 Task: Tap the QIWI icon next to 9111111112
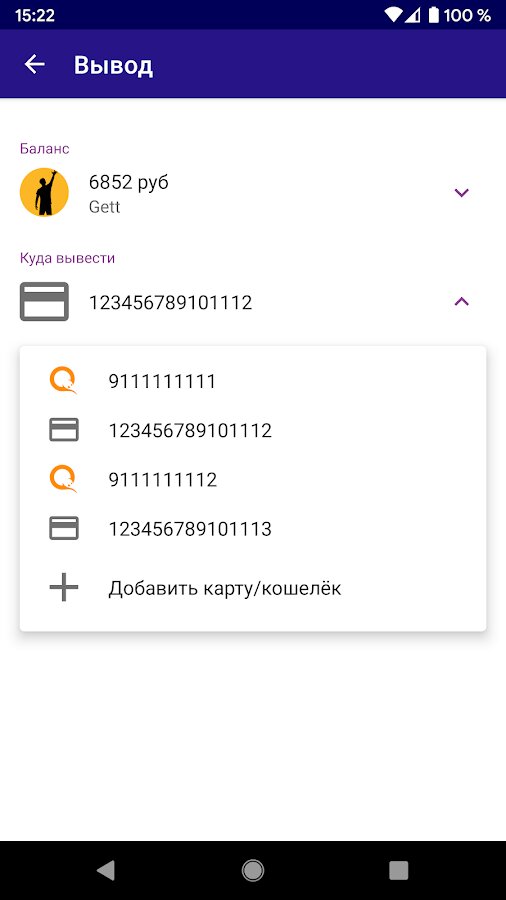[x=63, y=479]
